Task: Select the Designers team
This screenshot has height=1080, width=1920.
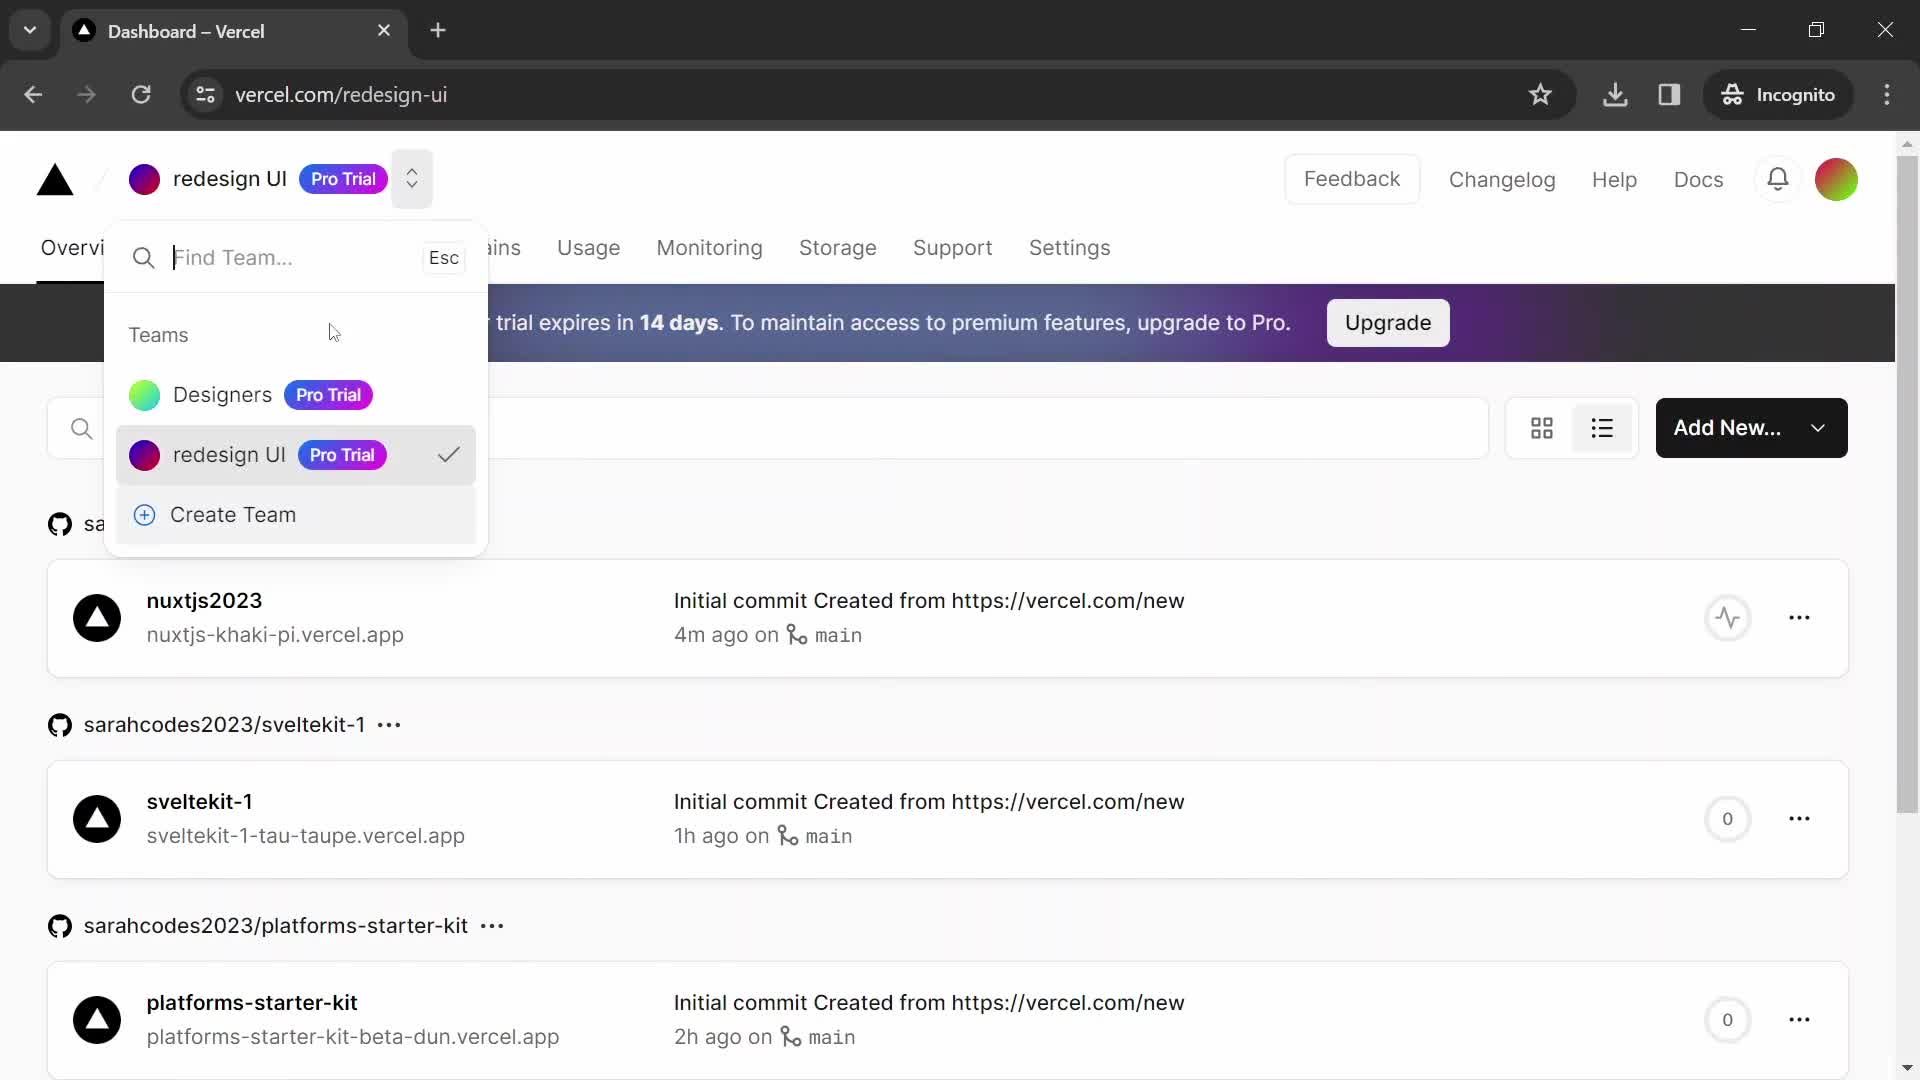Action: point(296,395)
